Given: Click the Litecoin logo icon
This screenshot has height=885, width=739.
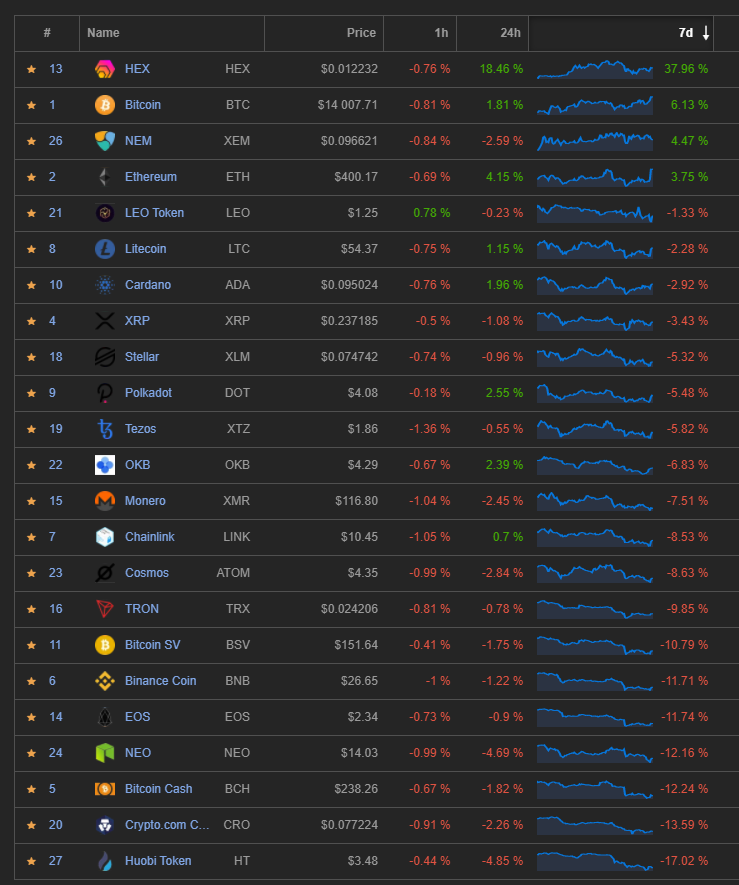Looking at the screenshot, I should pyautogui.click(x=105, y=249).
